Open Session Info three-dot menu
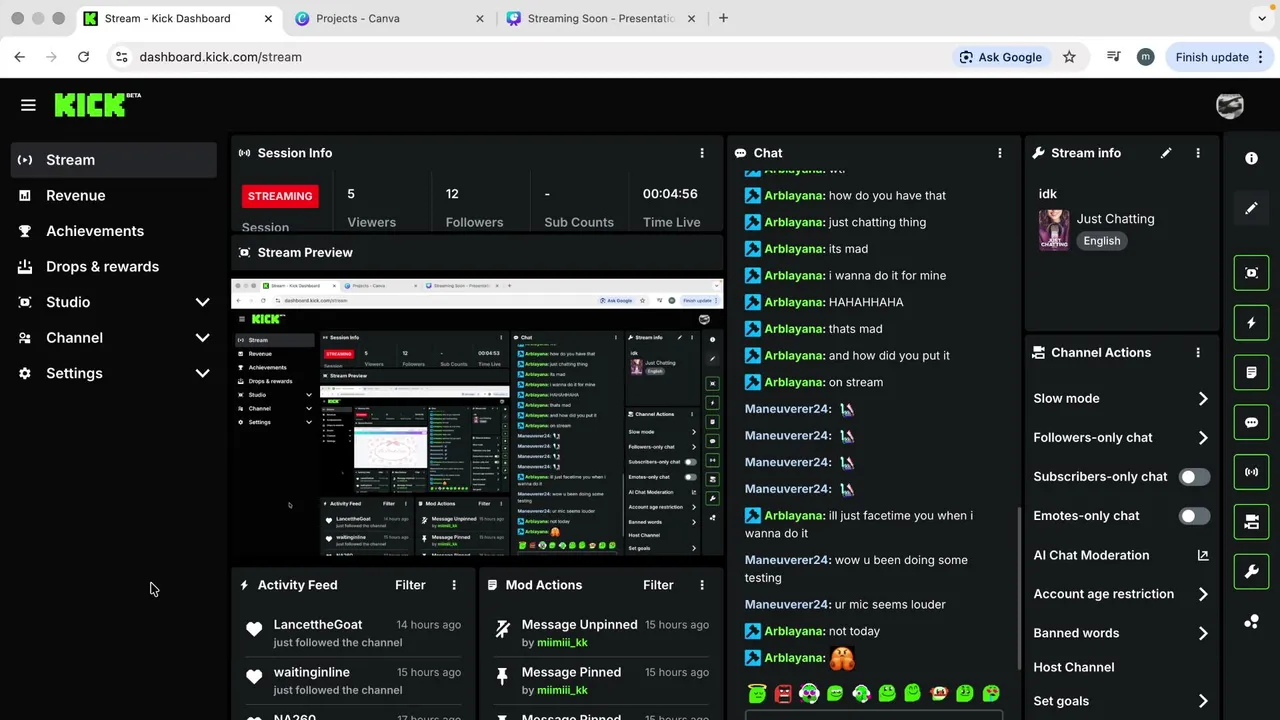Image resolution: width=1280 pixels, height=720 pixels. pyautogui.click(x=702, y=153)
